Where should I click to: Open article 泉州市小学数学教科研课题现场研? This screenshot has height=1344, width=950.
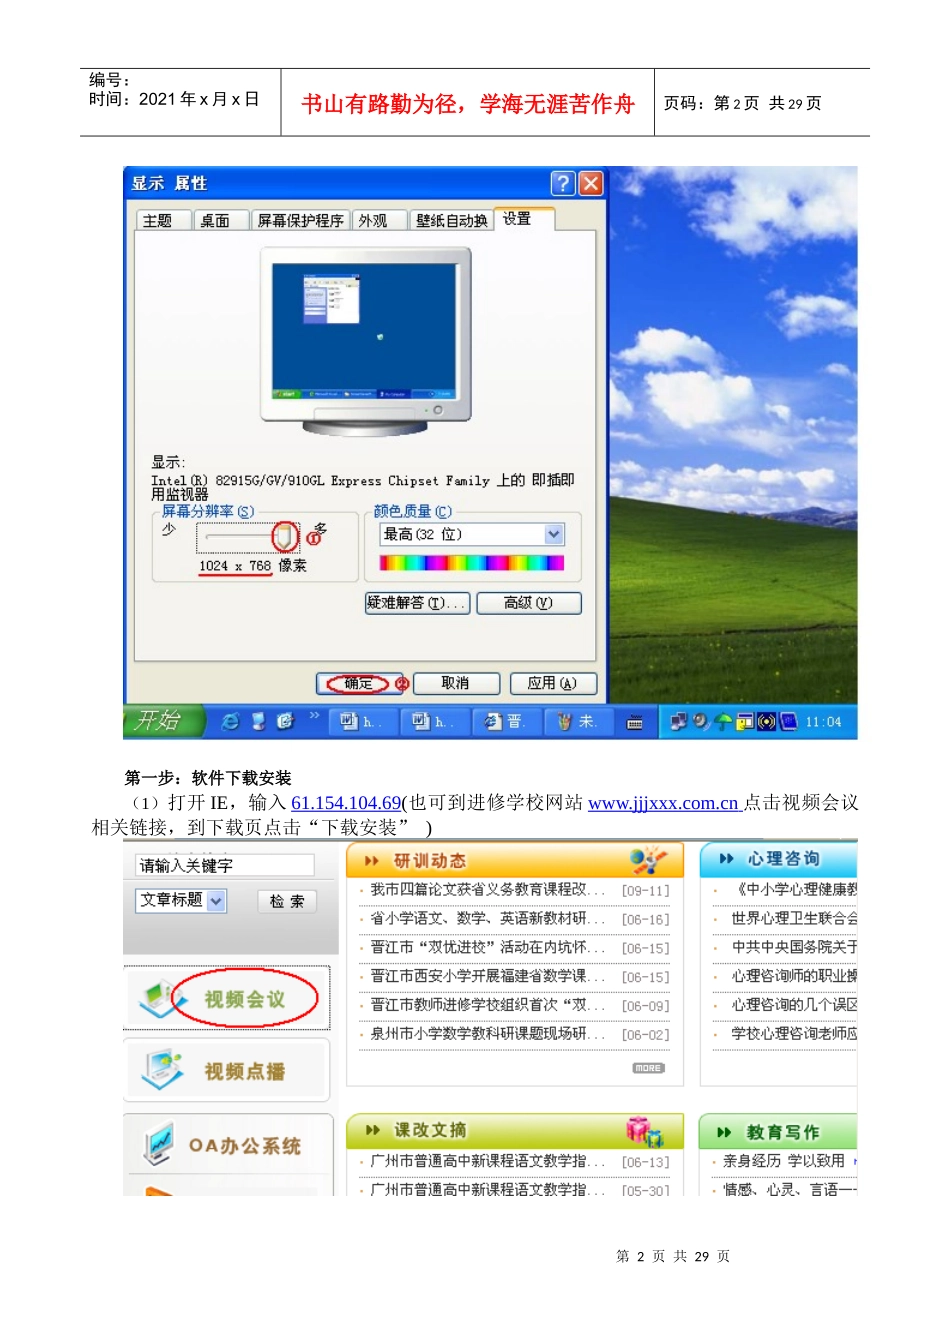point(488,1034)
